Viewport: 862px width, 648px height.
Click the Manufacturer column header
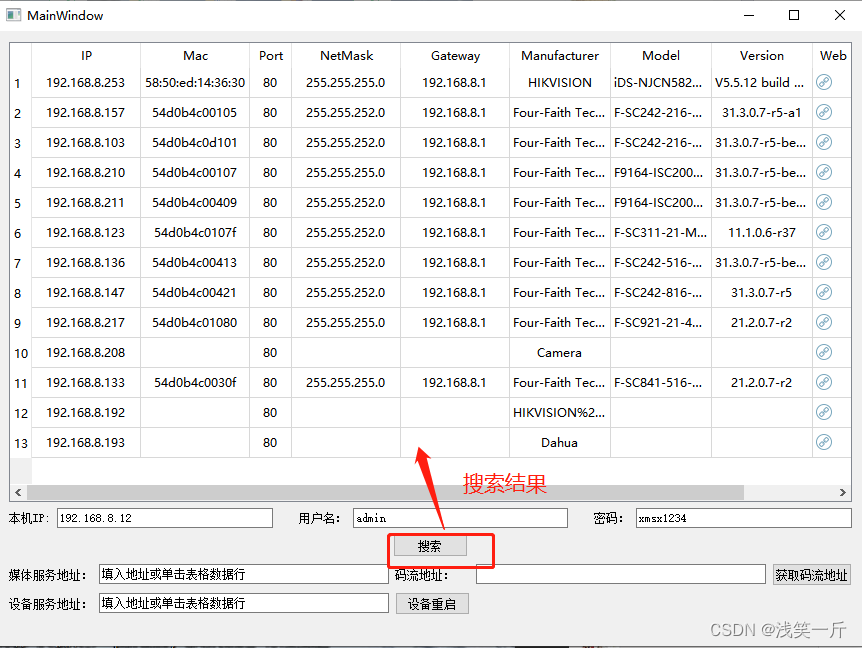[x=560, y=56]
